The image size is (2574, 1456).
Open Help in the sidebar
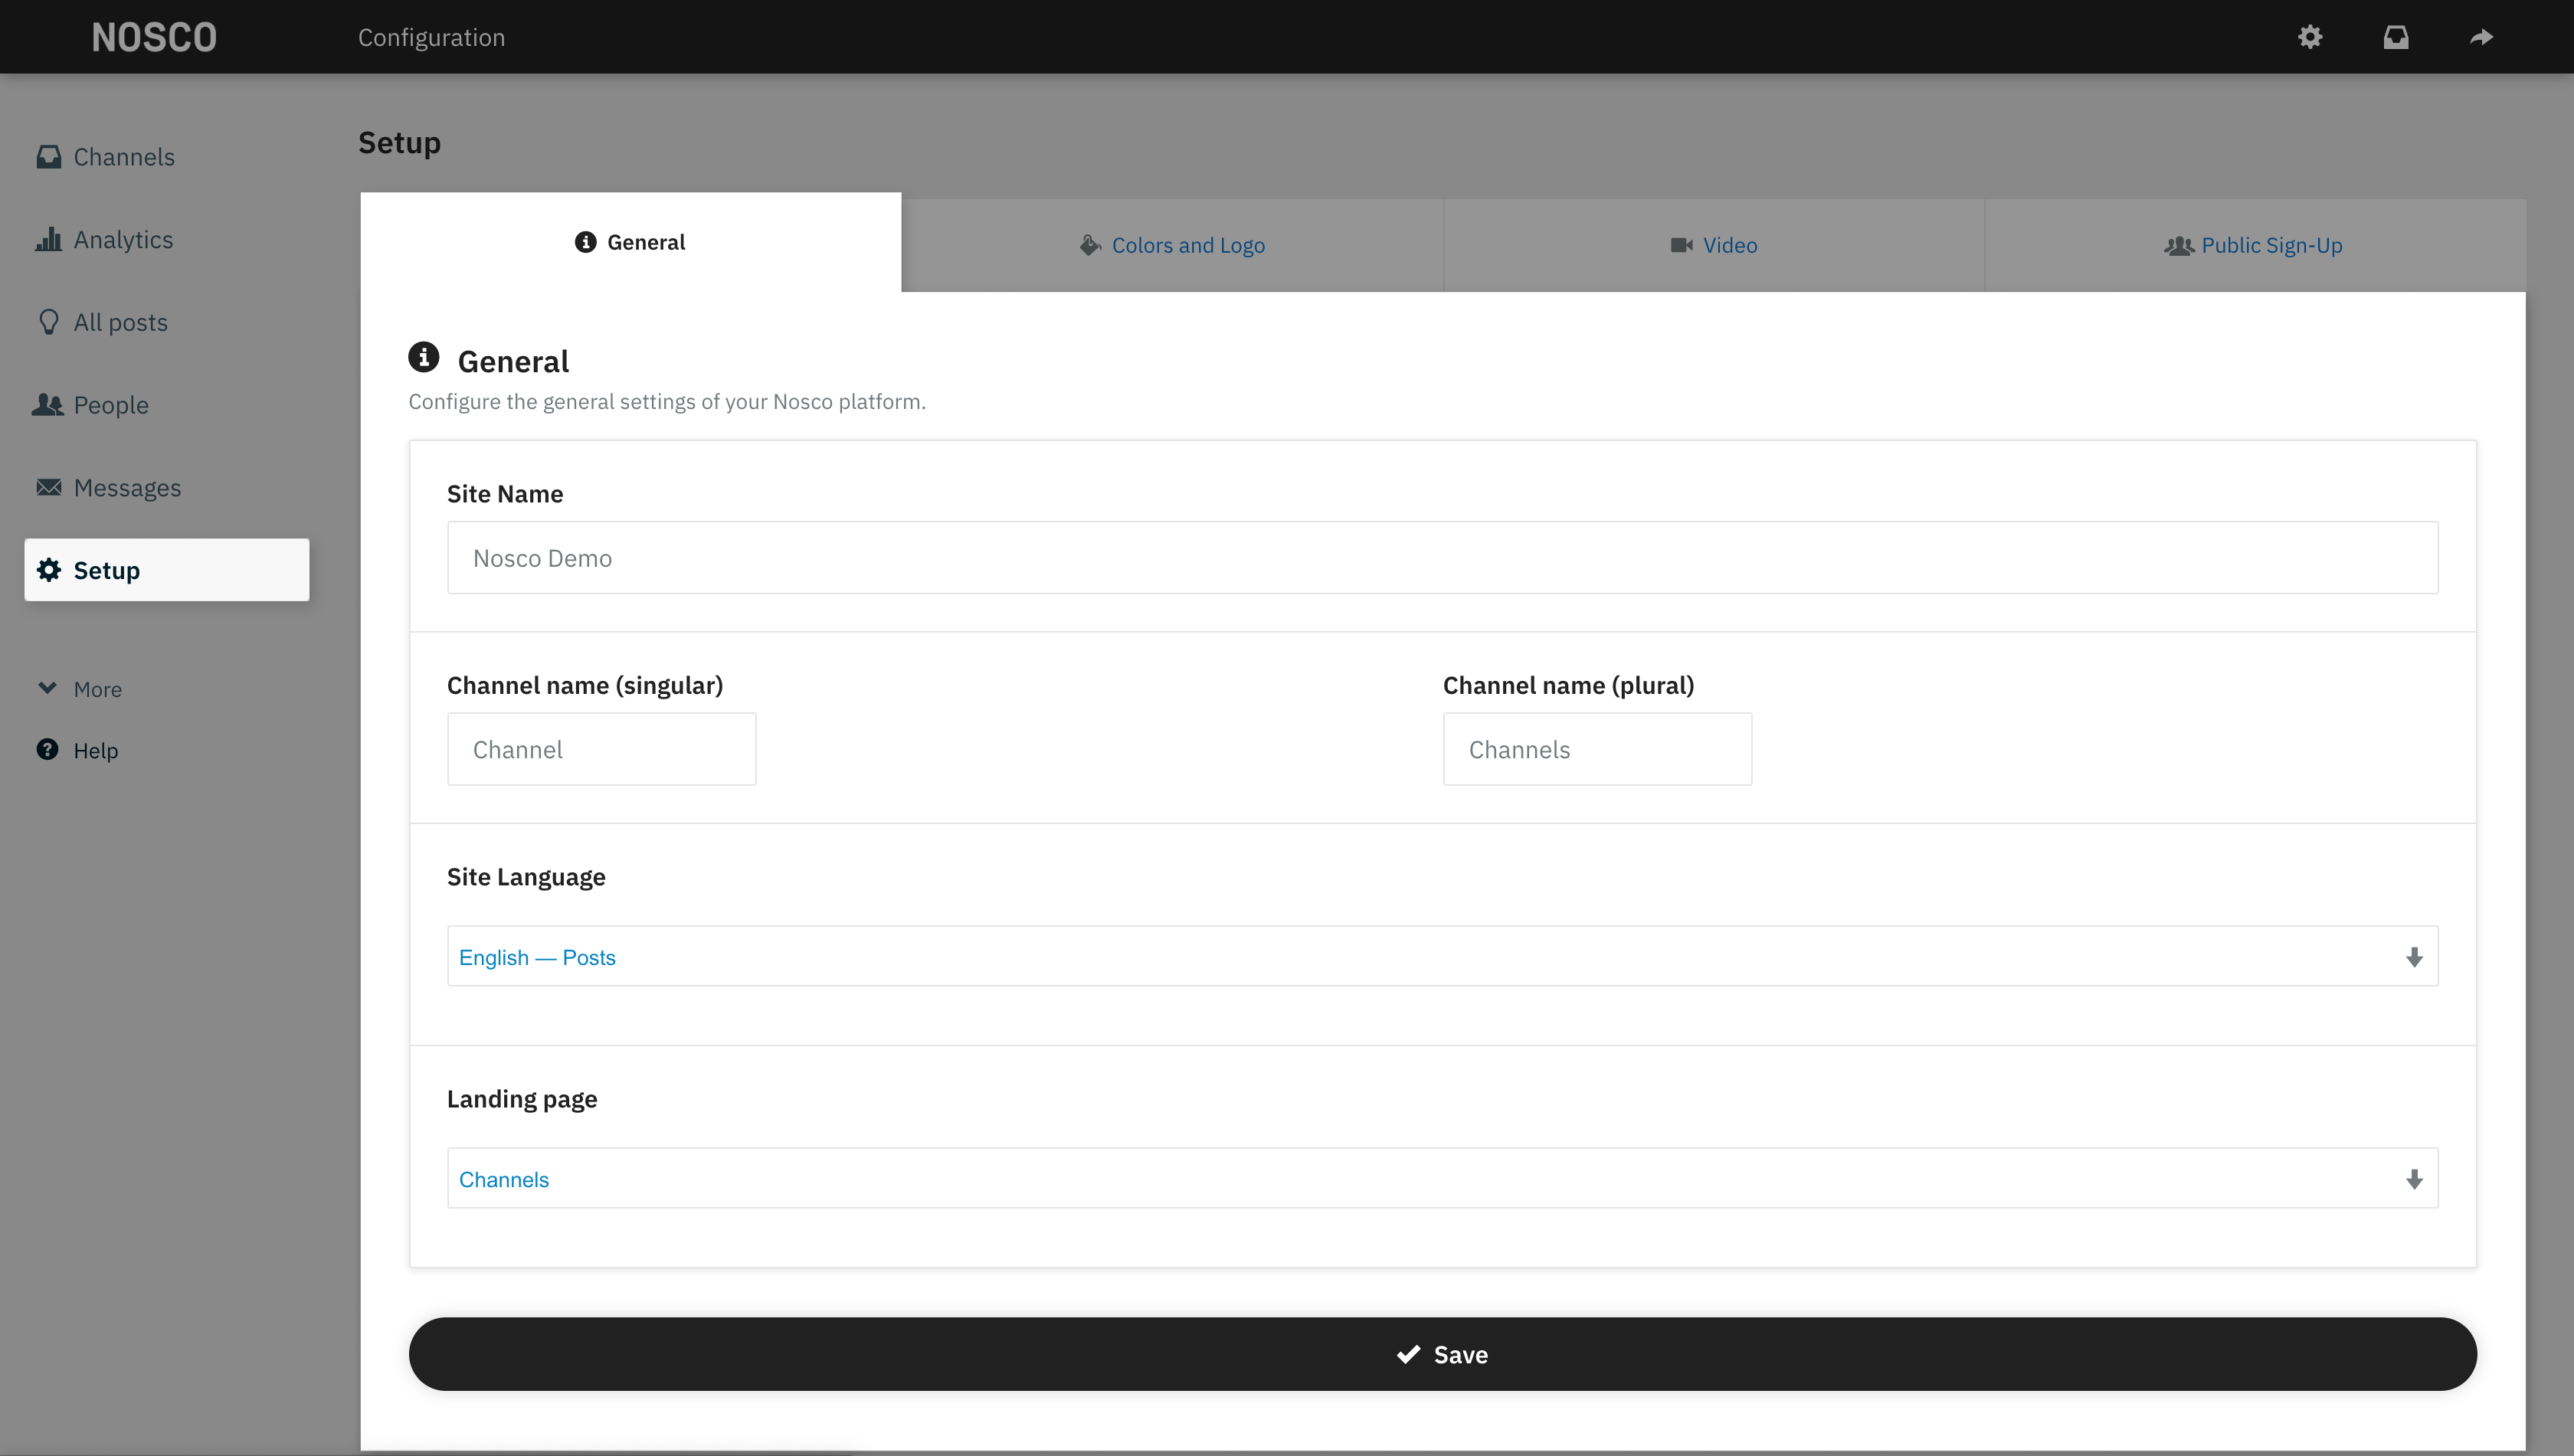[96, 750]
